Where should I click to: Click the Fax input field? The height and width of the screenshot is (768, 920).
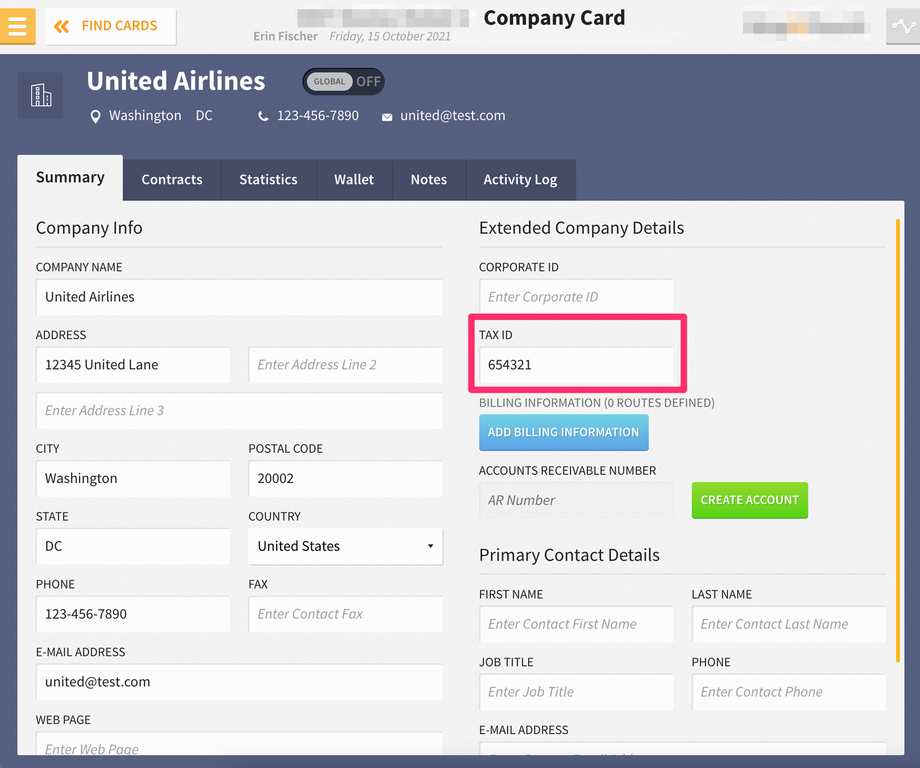[x=346, y=614]
